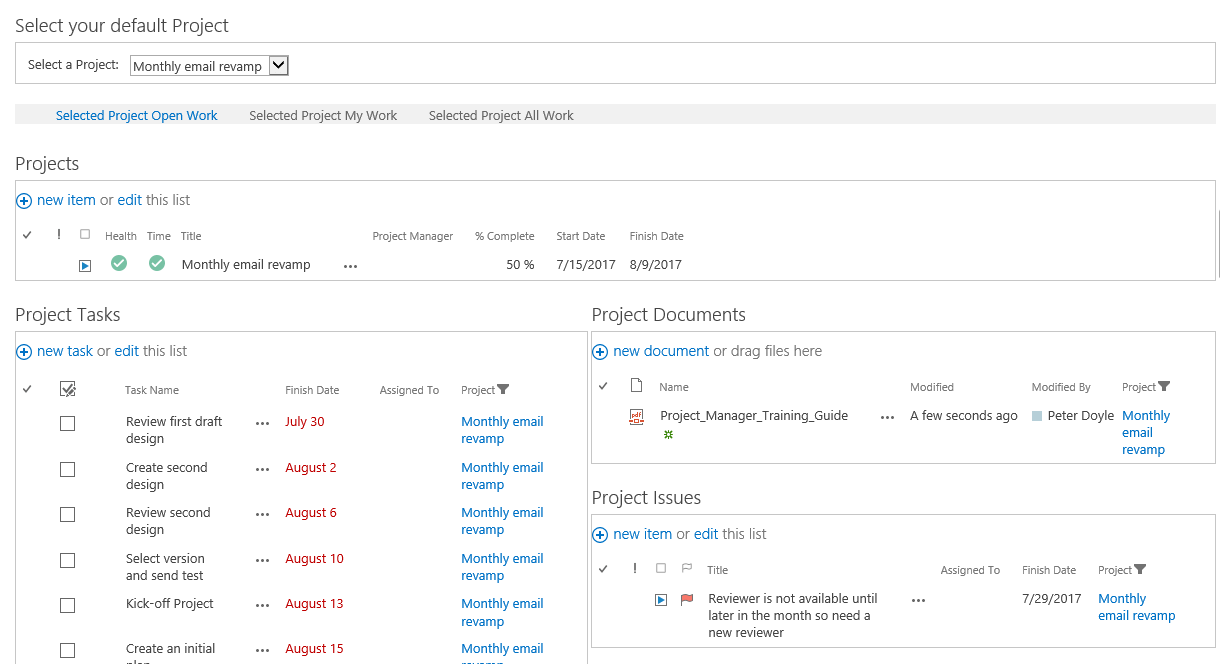Switch to Selected Project My Work view
Screen dimensions: 1220x664
323,116
